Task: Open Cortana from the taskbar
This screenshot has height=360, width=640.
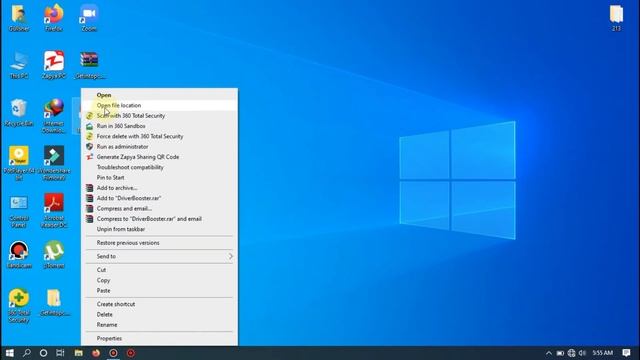Action: 43,353
